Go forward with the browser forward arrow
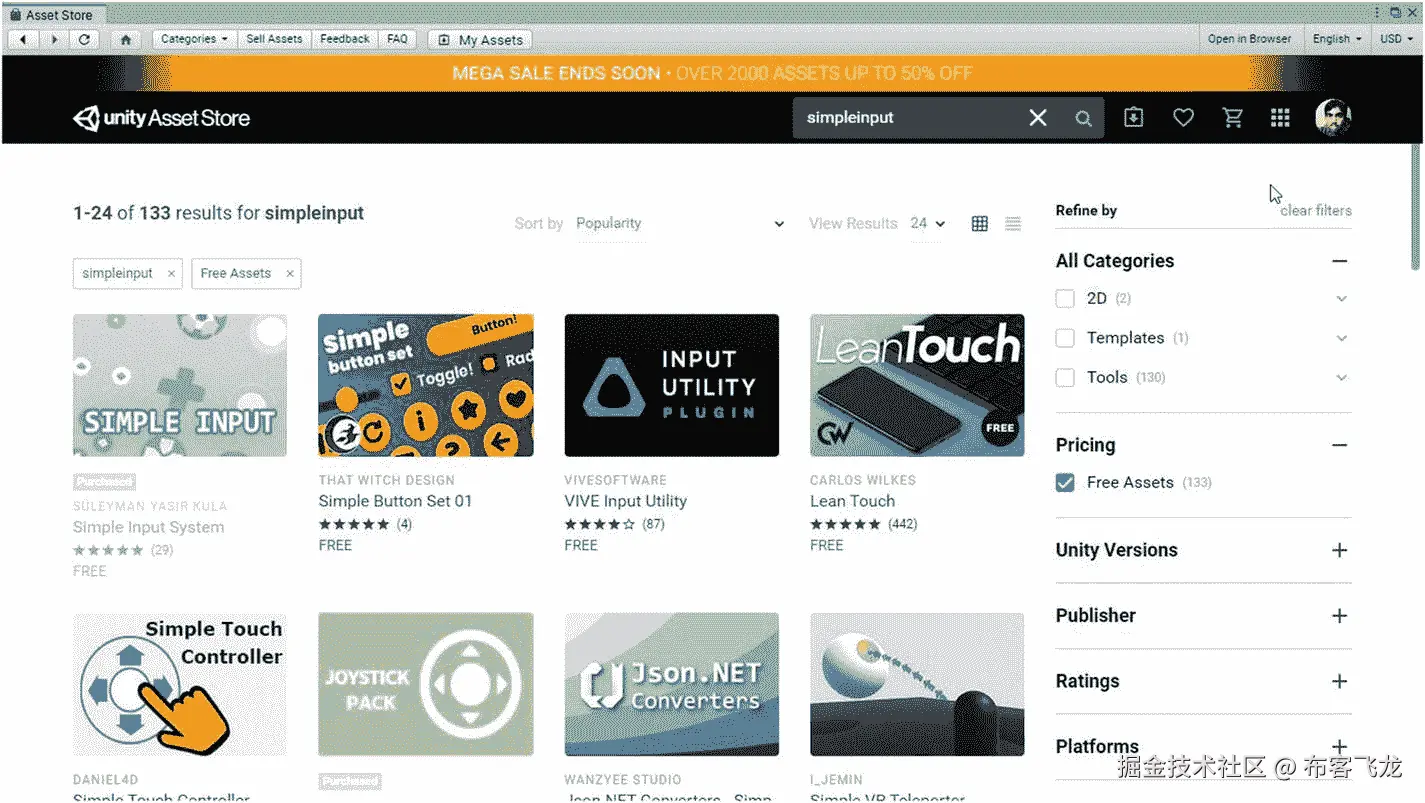 tap(54, 39)
